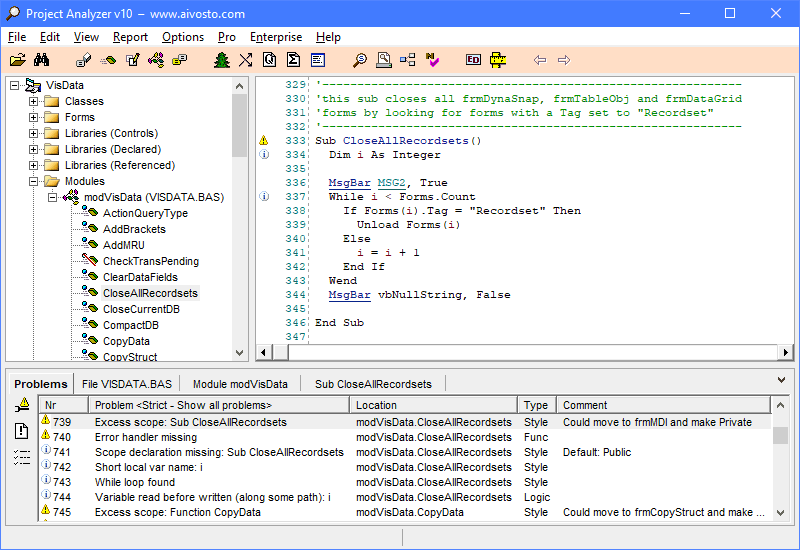The height and width of the screenshot is (550, 800).
Task: Click the binoculars find icon
Action: coord(42,60)
